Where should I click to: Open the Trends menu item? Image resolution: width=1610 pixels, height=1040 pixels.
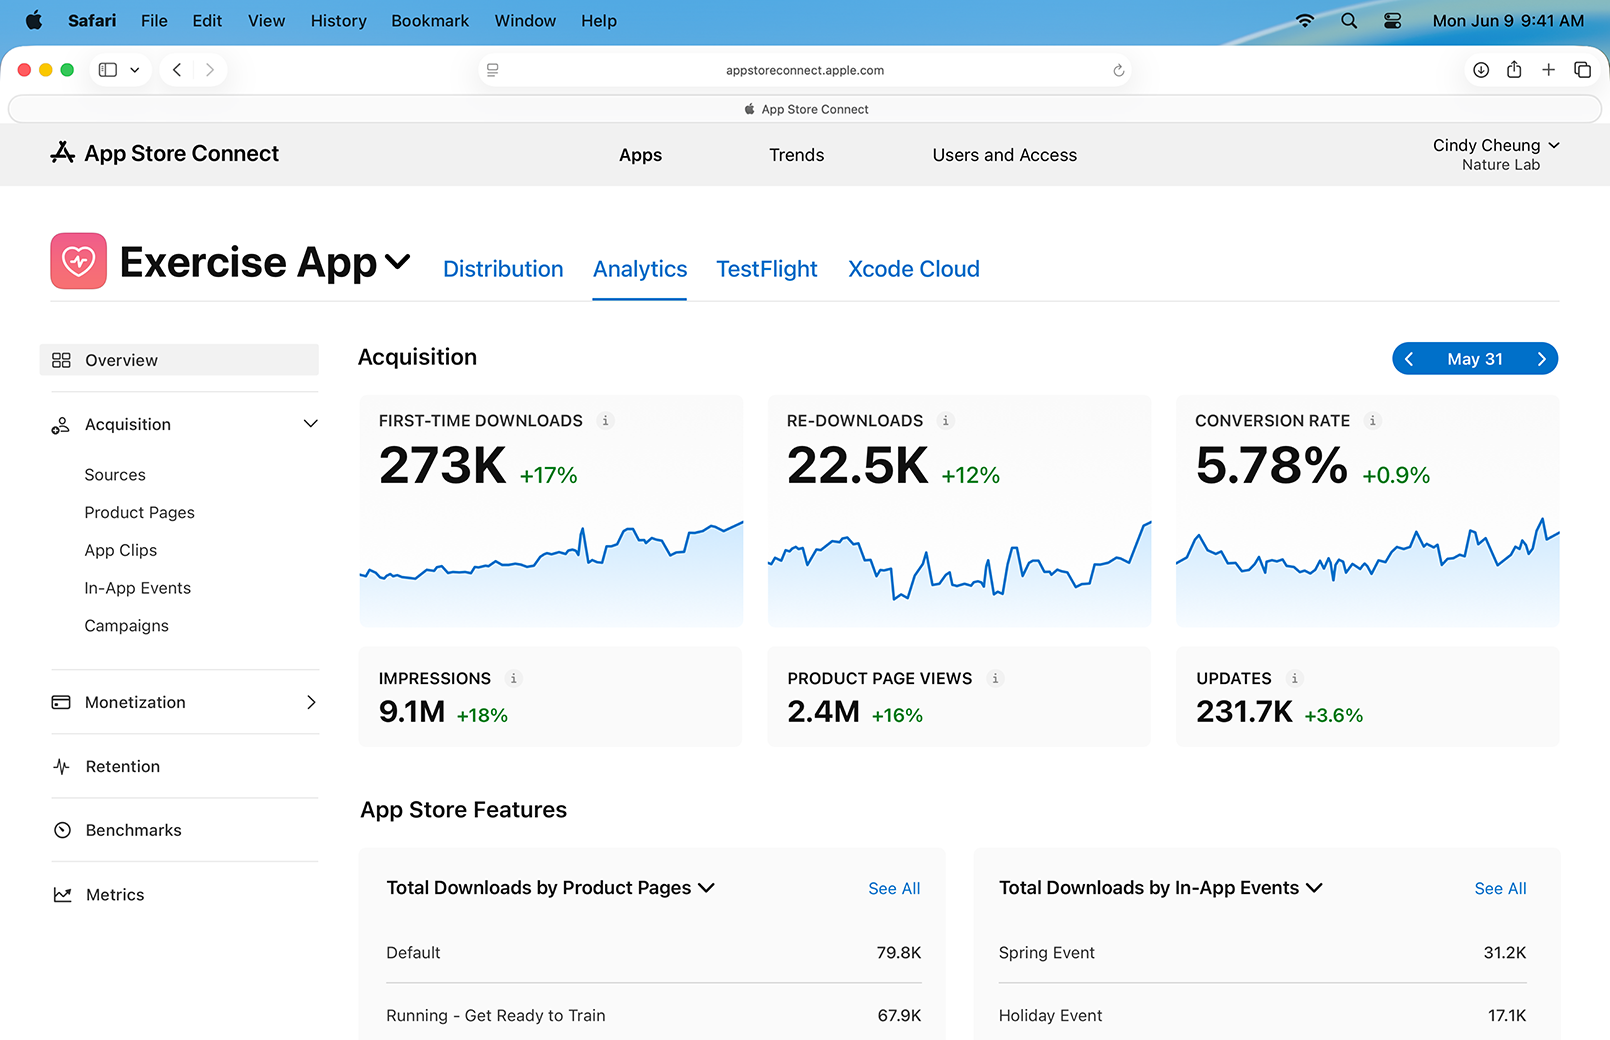point(796,155)
